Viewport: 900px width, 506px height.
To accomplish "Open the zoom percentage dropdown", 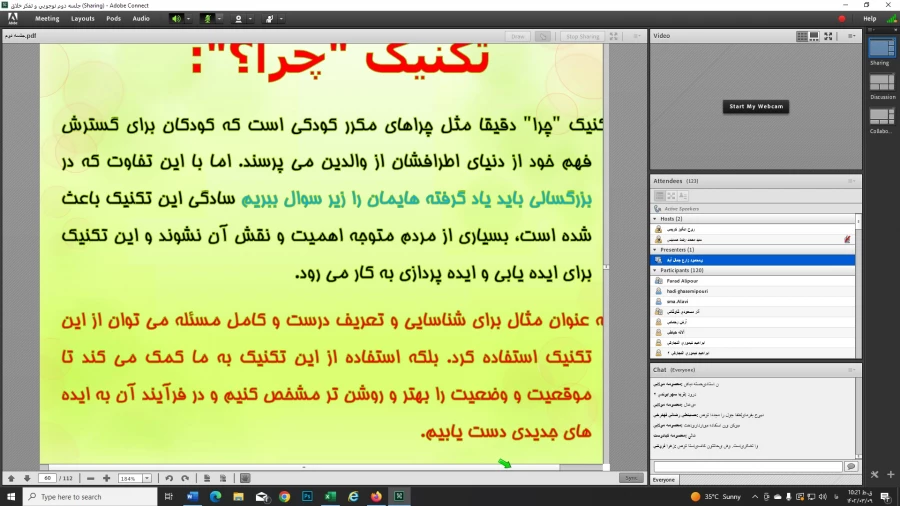I will (147, 478).
